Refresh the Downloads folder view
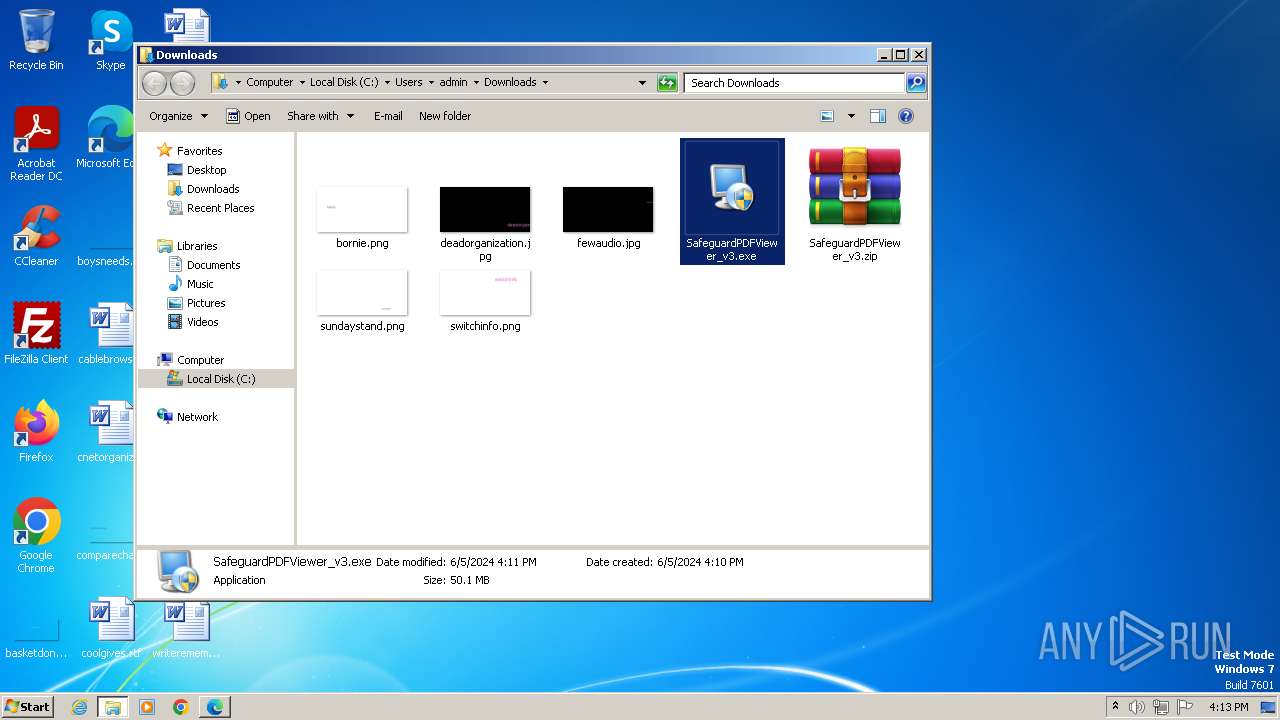 pos(667,83)
